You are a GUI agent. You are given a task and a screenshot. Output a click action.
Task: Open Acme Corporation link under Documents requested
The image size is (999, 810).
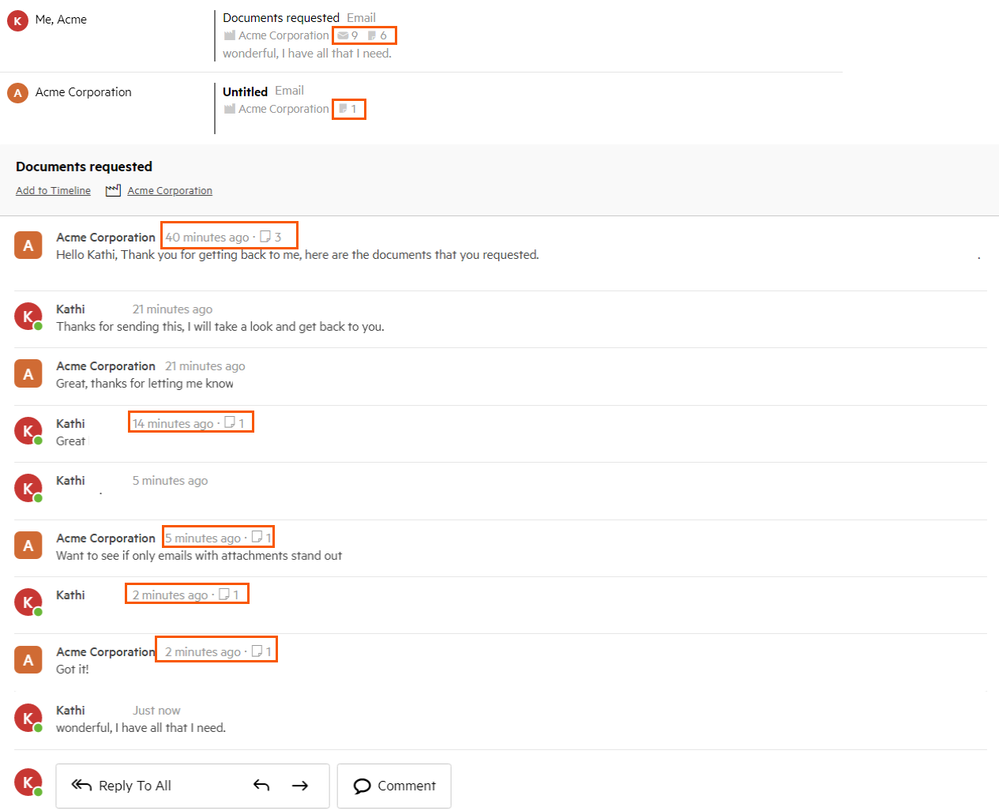169,191
